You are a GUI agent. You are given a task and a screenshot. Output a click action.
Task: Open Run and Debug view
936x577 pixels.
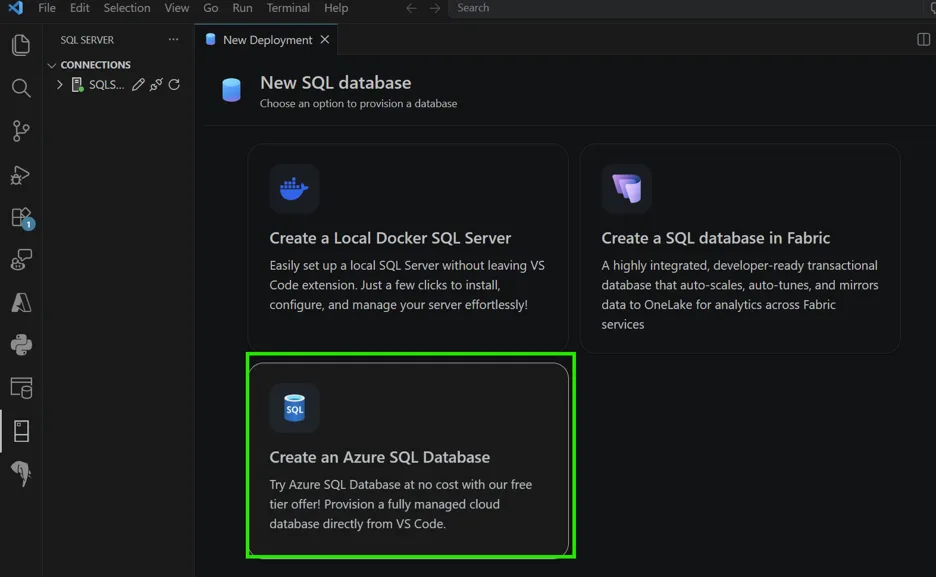21,174
